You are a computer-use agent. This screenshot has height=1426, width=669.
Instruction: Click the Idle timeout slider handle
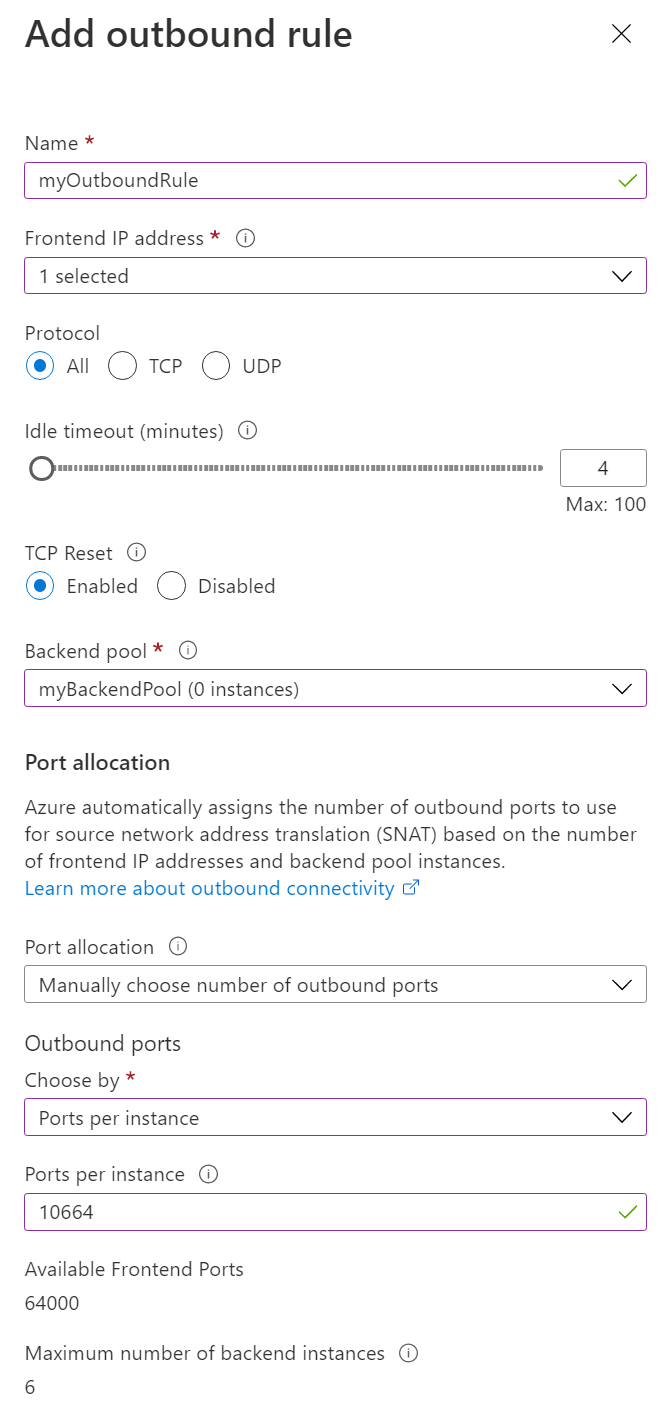pos(41,468)
